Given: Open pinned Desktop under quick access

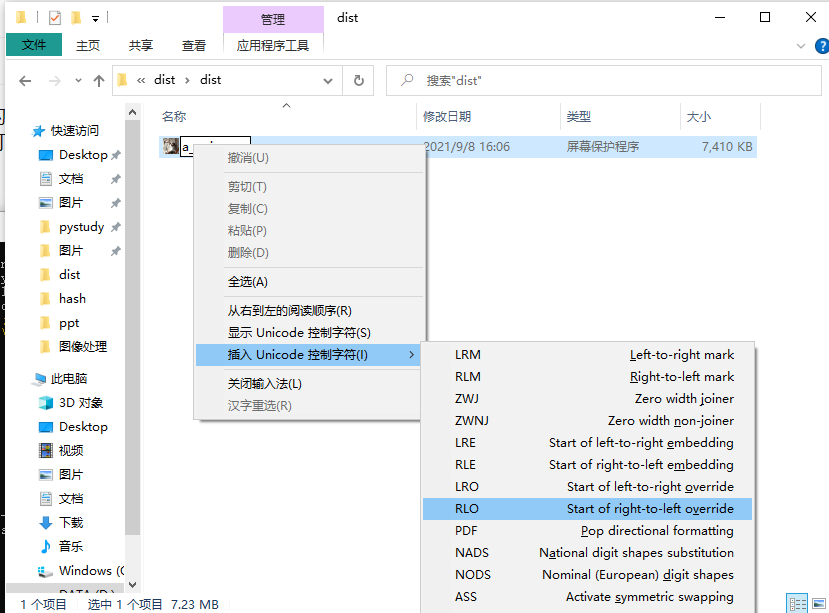Looking at the screenshot, I should pos(83,155).
